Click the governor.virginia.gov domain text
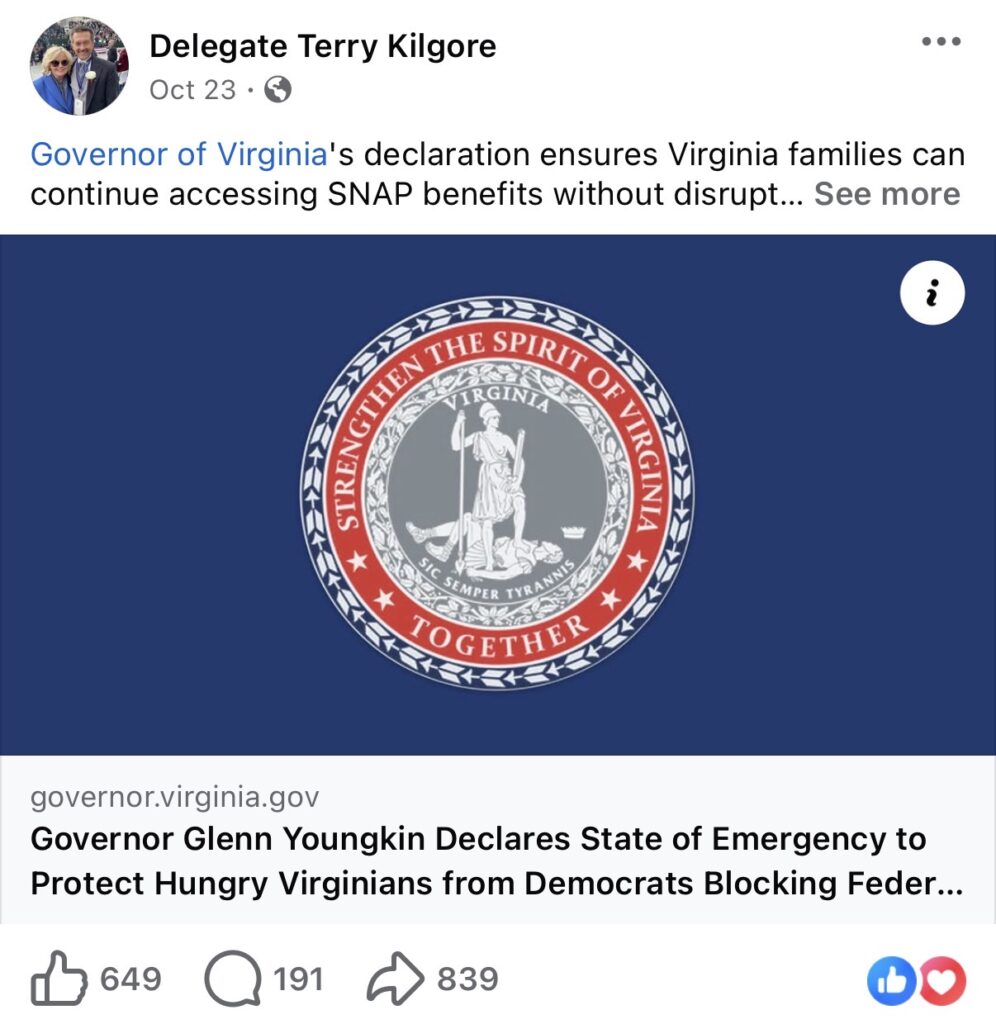This screenshot has width=996, height=1024. pos(175,797)
